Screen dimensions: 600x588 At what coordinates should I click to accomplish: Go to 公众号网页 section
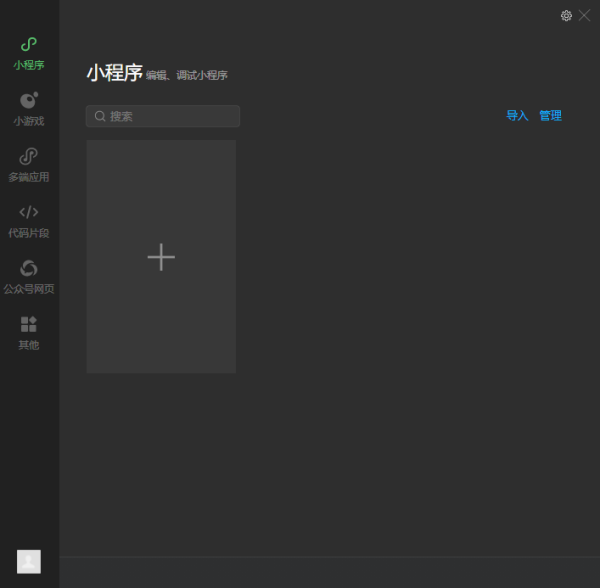pos(29,277)
